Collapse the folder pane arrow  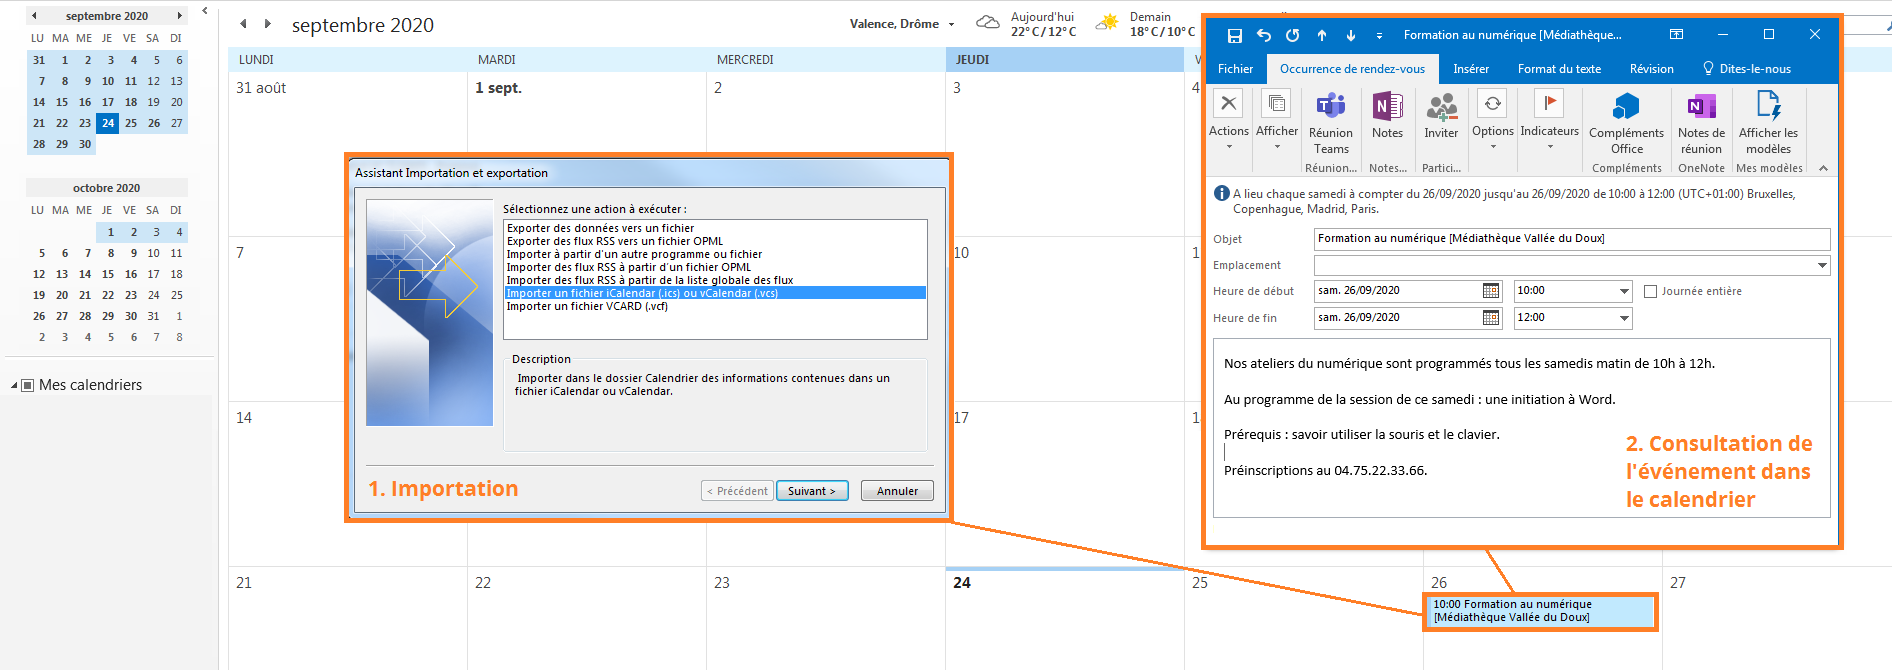click(x=205, y=11)
